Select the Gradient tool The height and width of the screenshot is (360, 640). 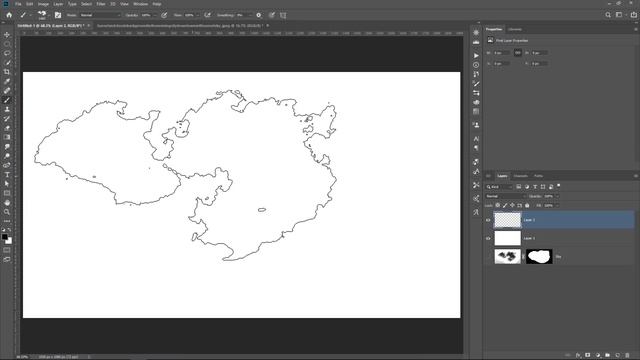(7, 138)
